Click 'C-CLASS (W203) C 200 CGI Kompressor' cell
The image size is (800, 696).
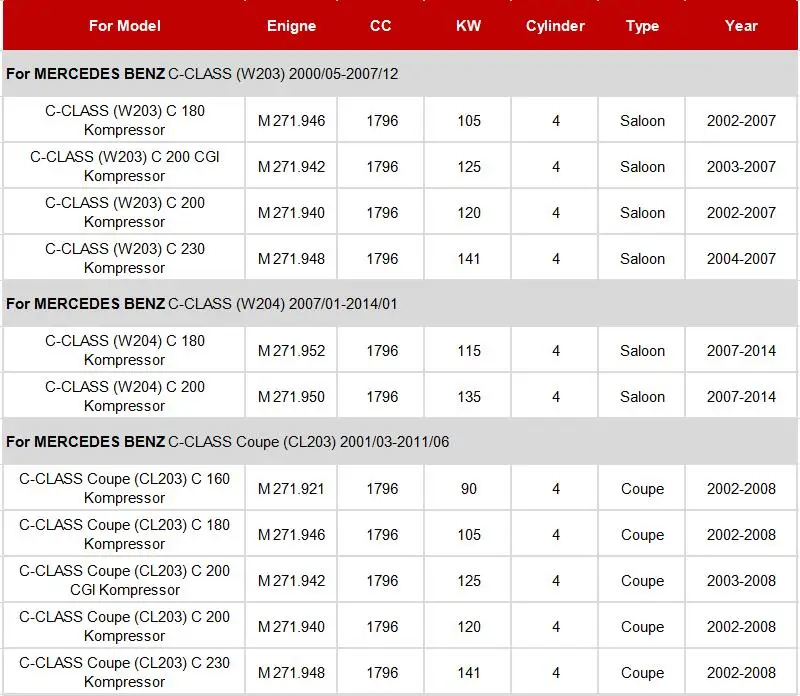click(124, 166)
